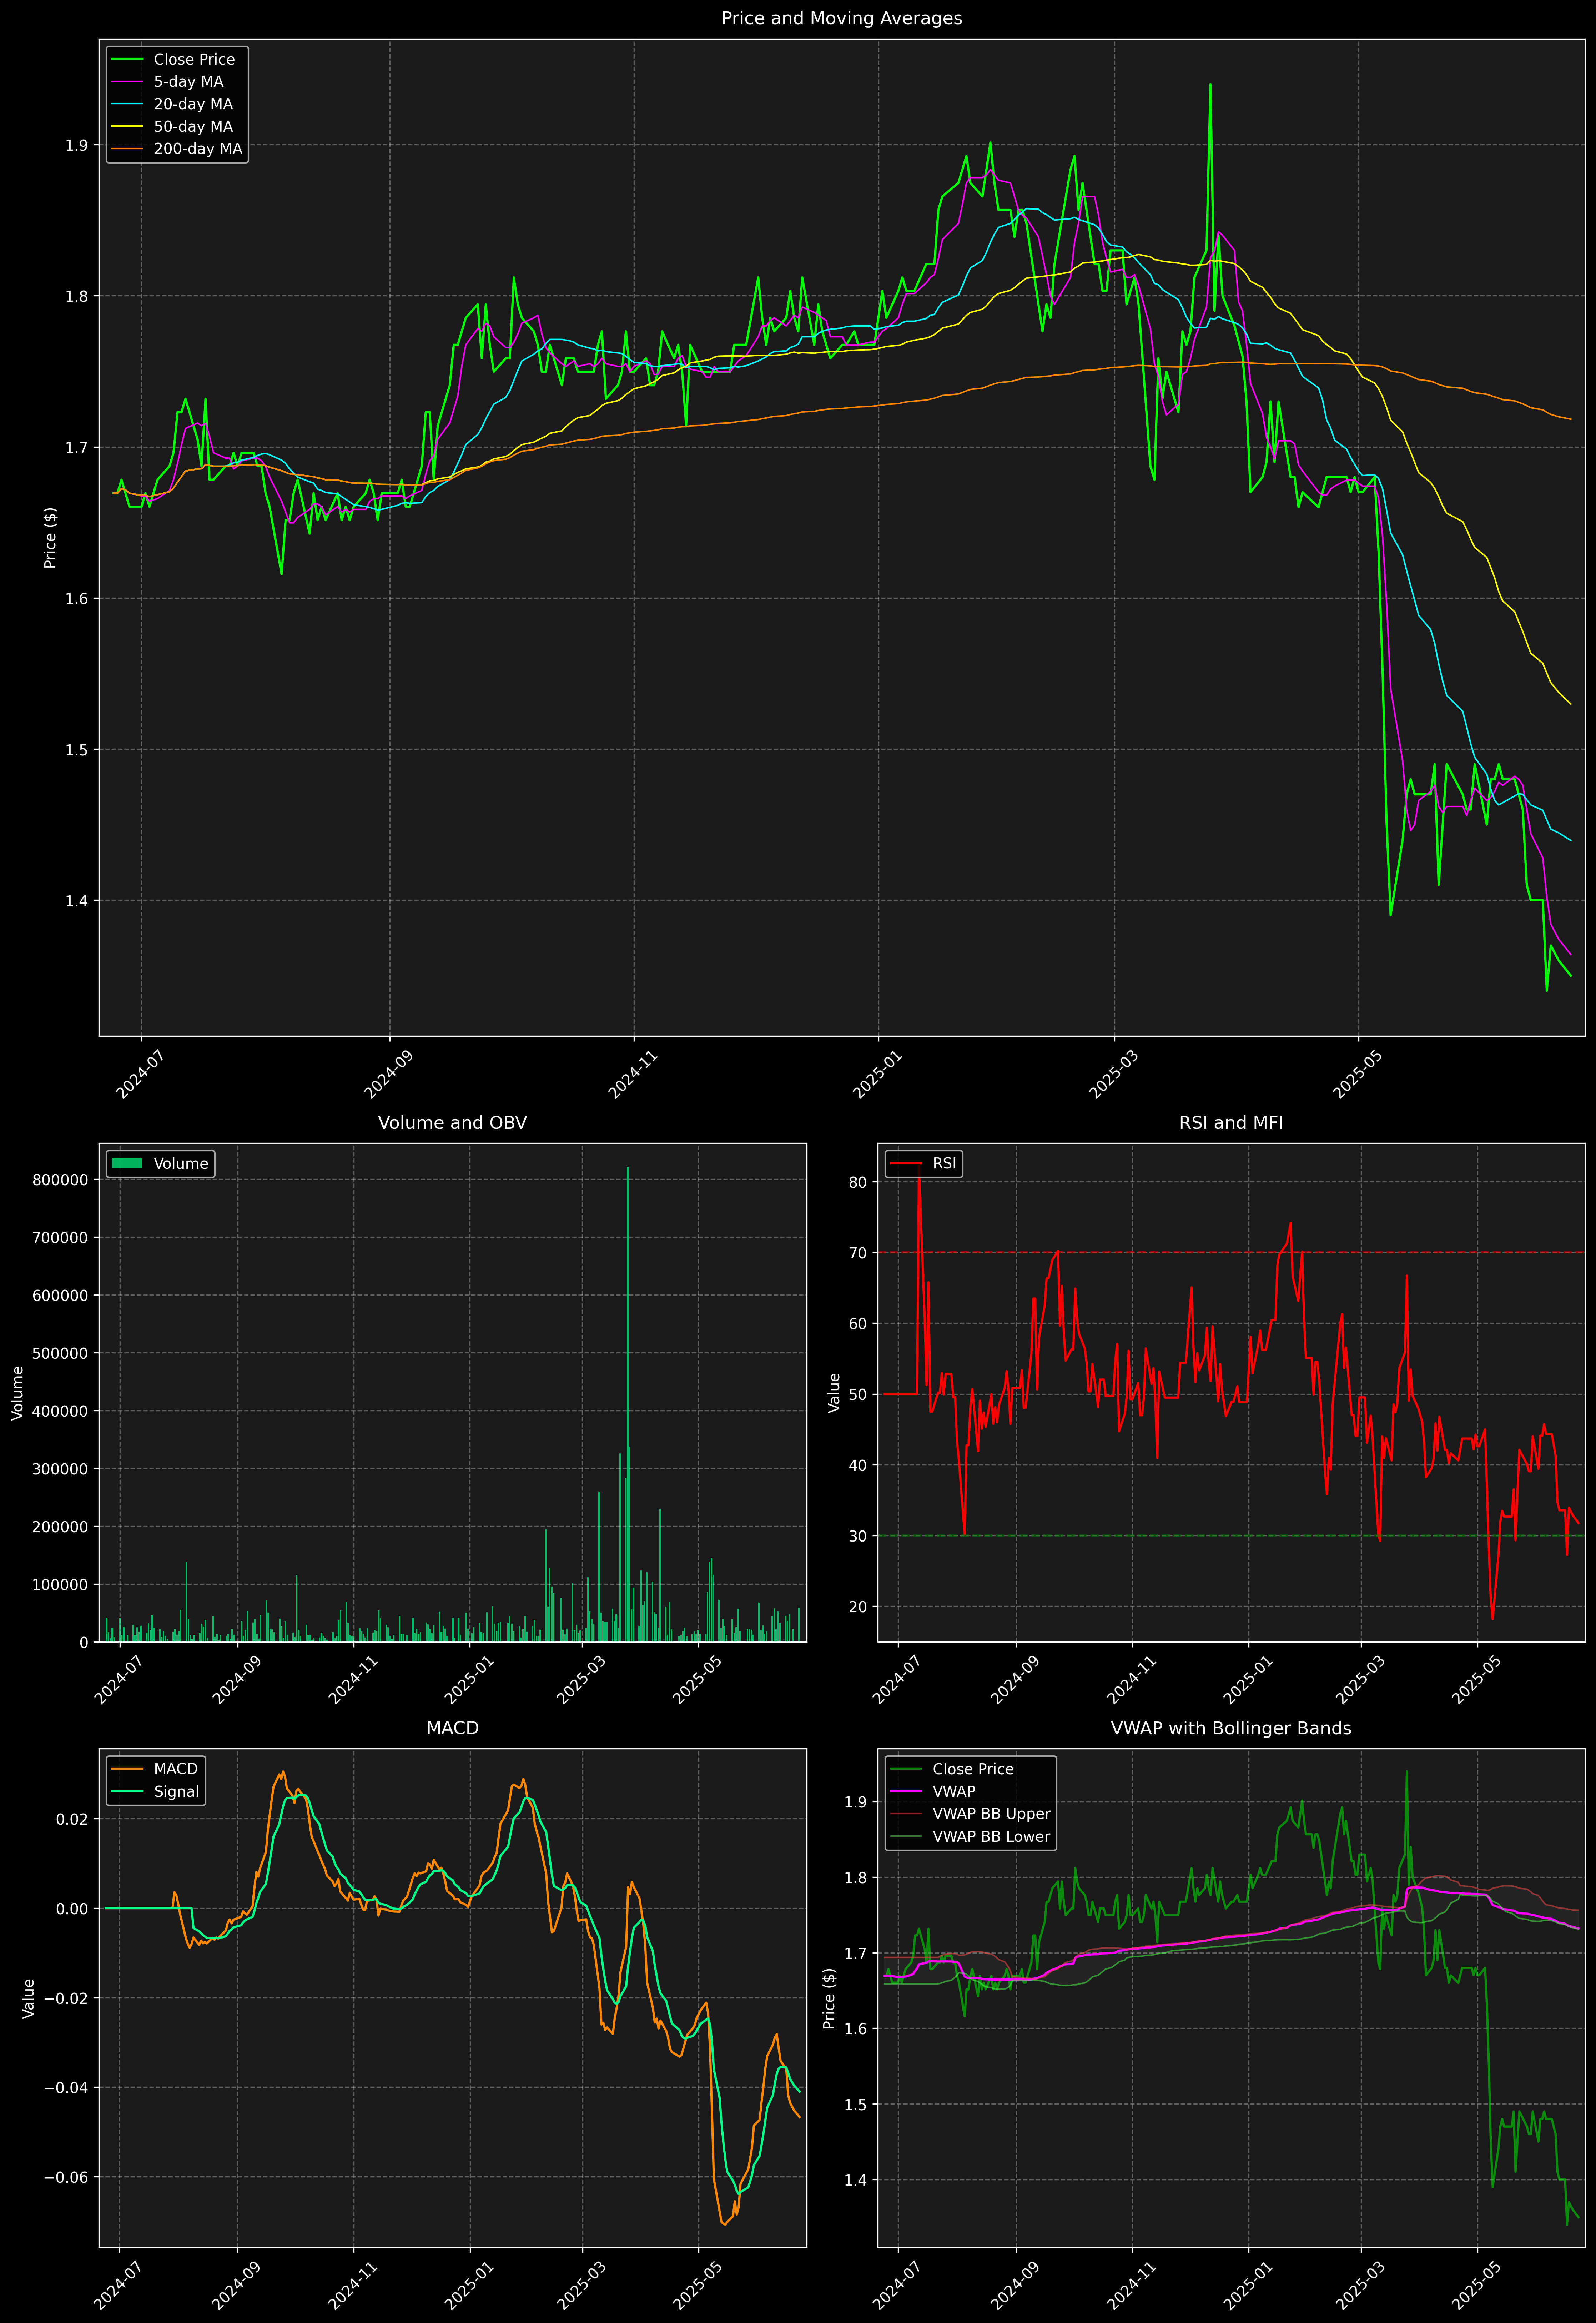
Task: Click the 2025-01 date label under the moving averages chart
Action: click(x=878, y=1073)
